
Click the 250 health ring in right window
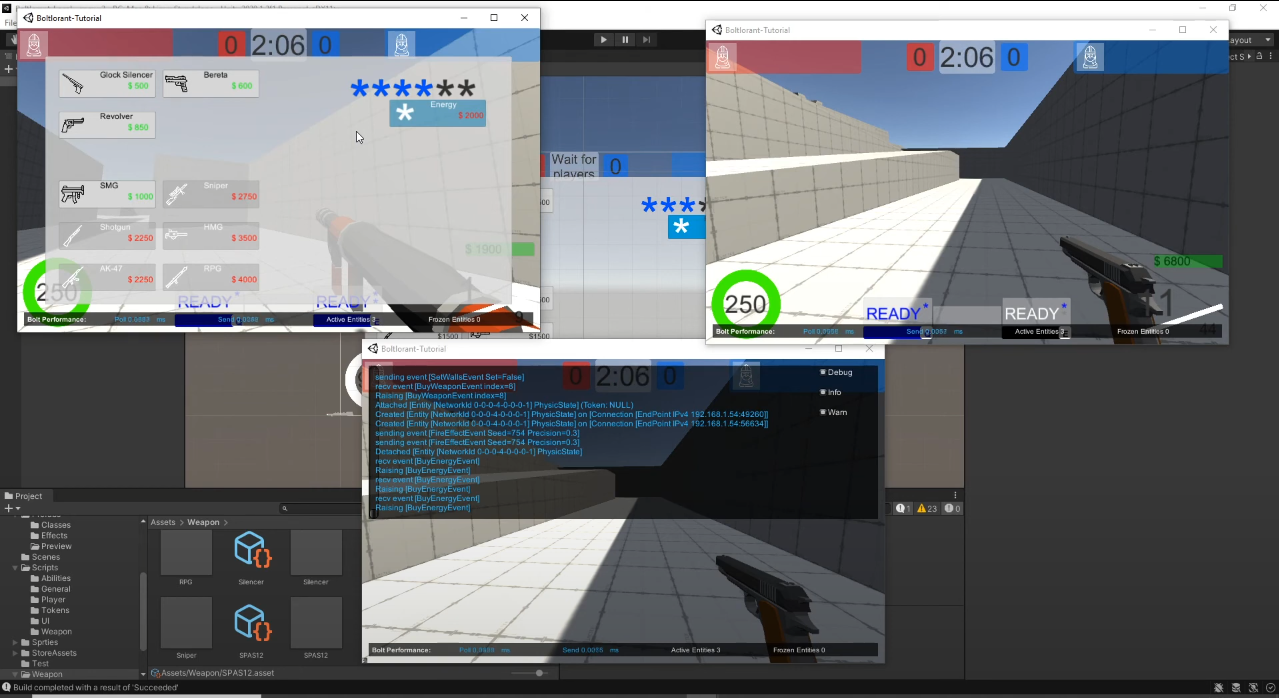tap(746, 304)
